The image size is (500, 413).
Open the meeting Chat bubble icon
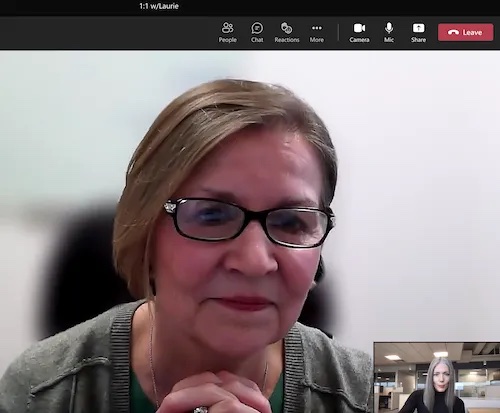click(x=257, y=28)
